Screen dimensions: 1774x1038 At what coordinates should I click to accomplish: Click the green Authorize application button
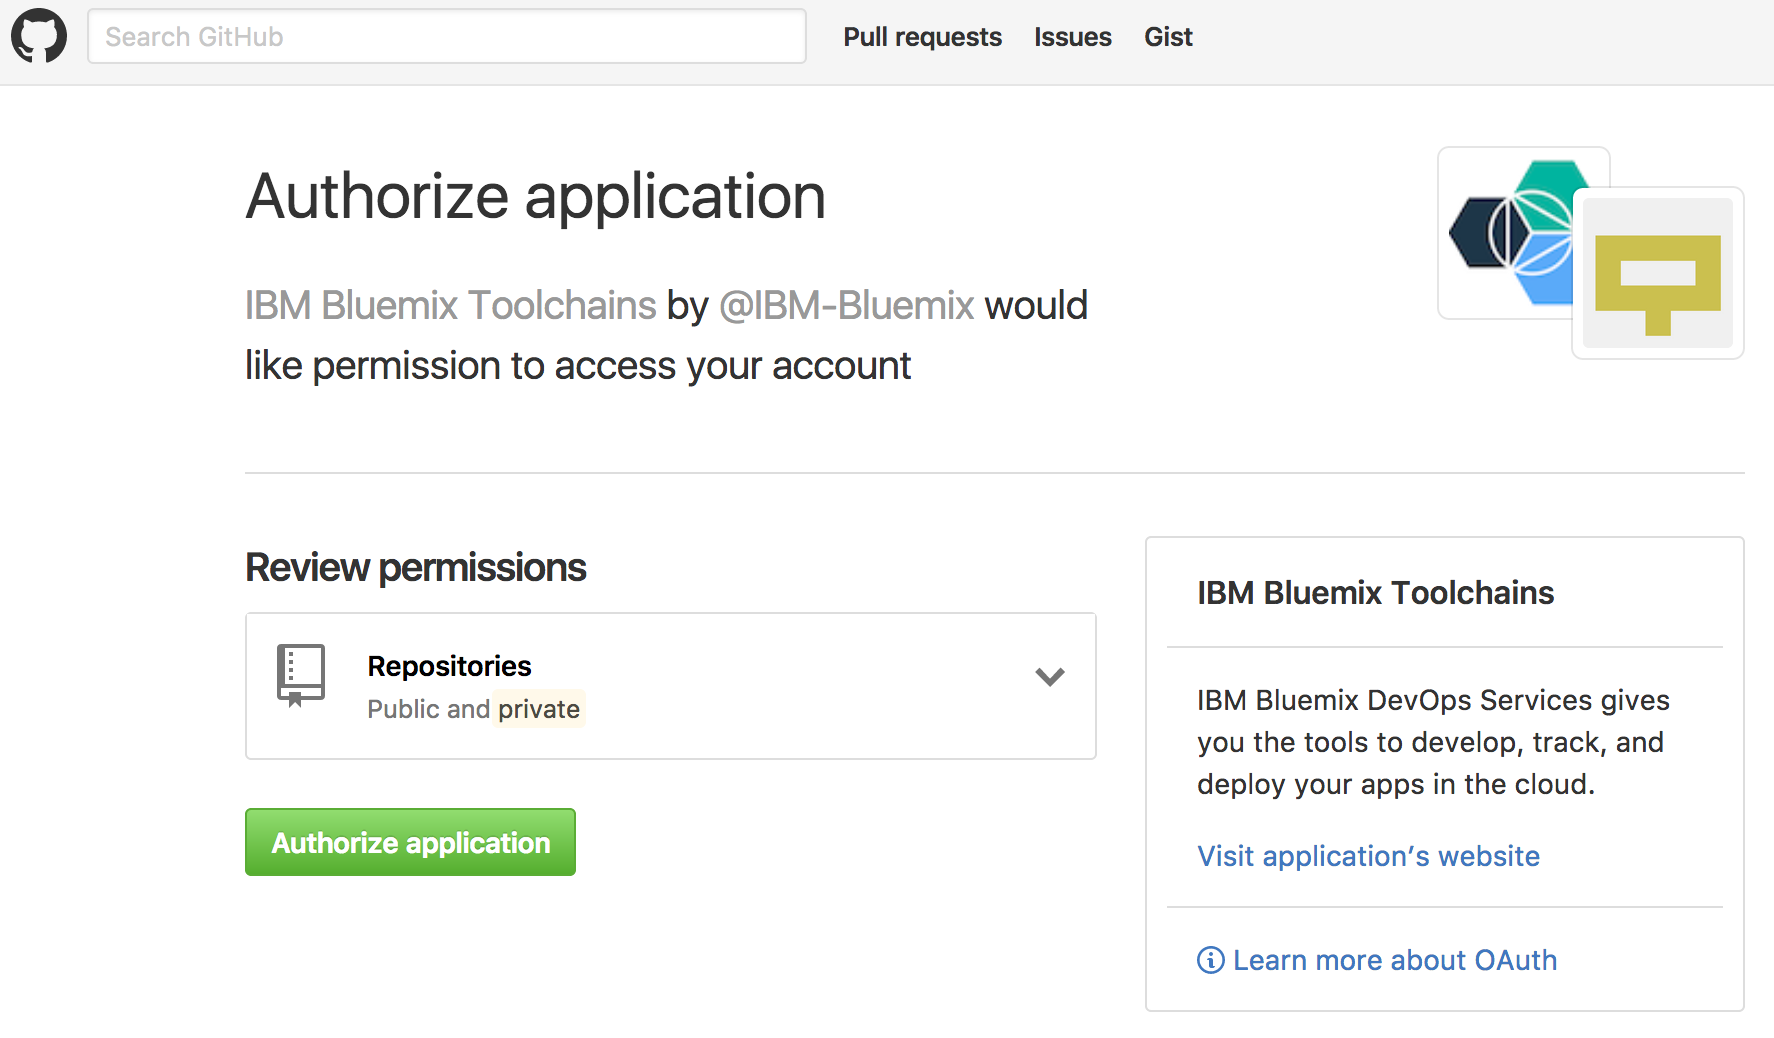410,842
